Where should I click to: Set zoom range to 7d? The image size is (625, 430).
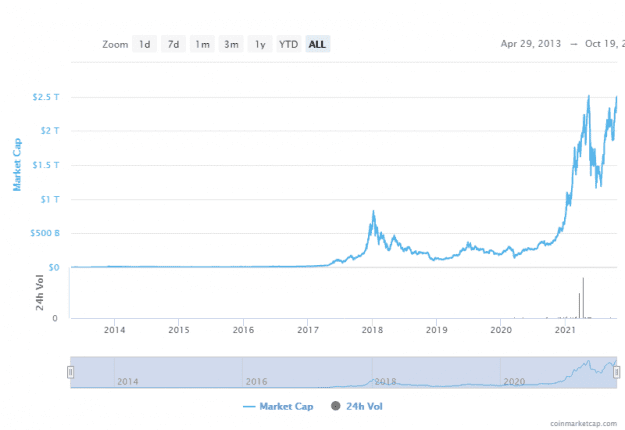pos(173,44)
